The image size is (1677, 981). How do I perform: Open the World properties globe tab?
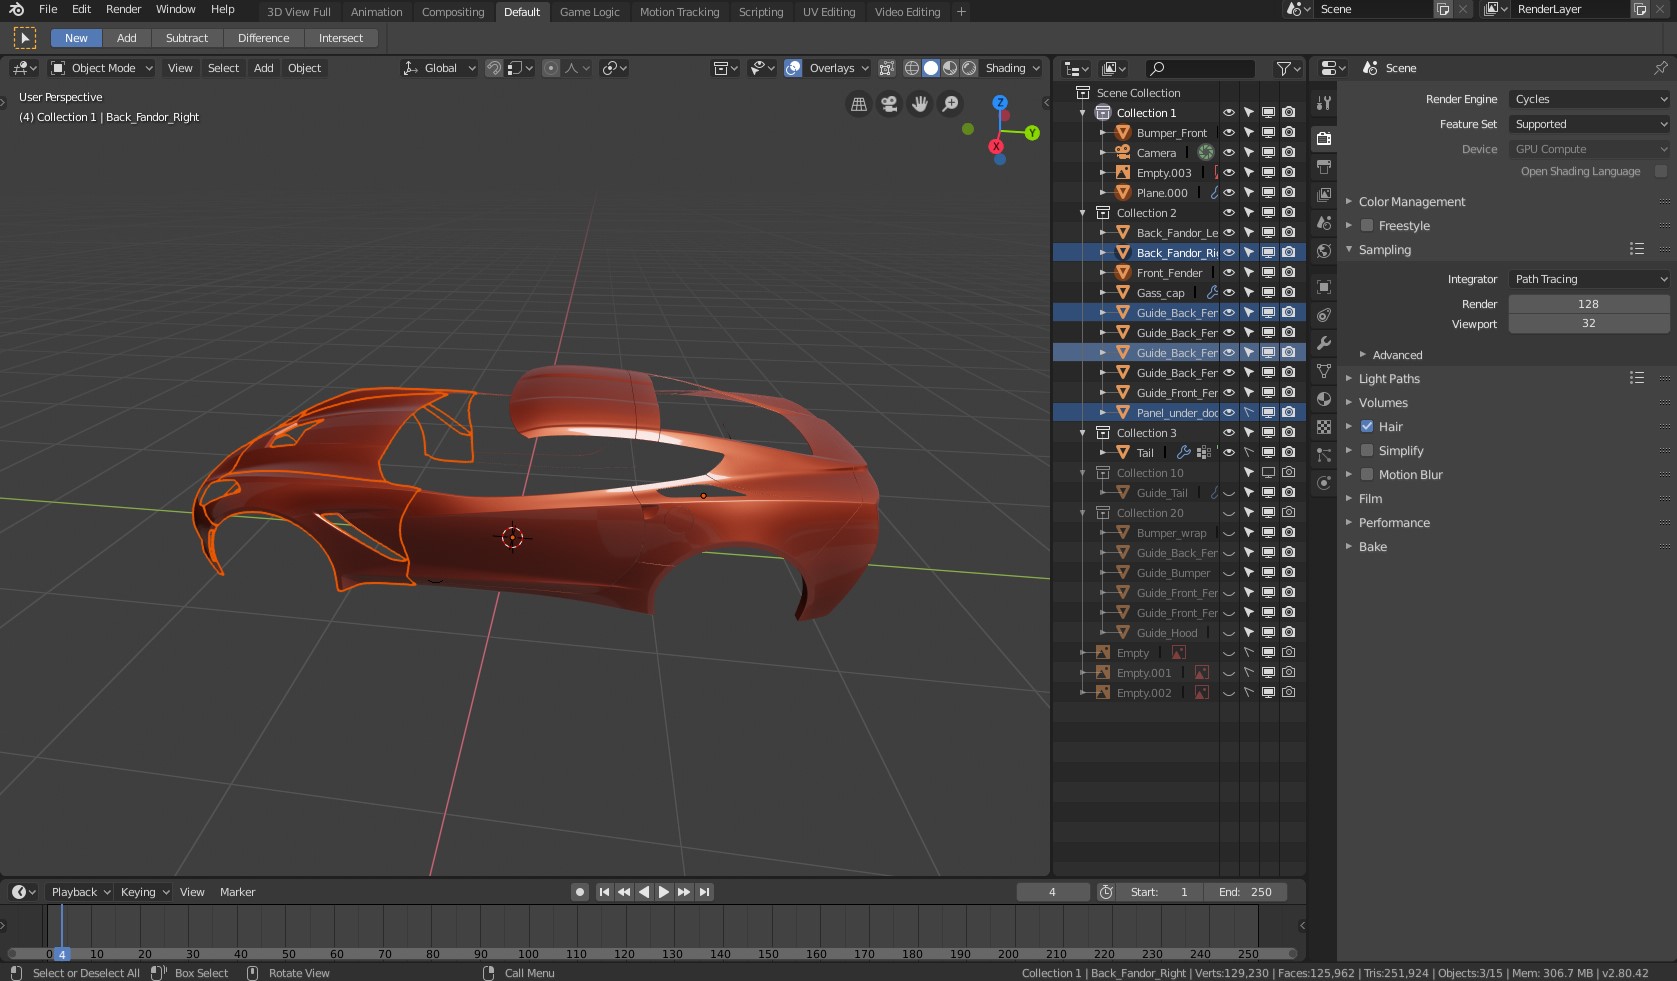(x=1324, y=251)
